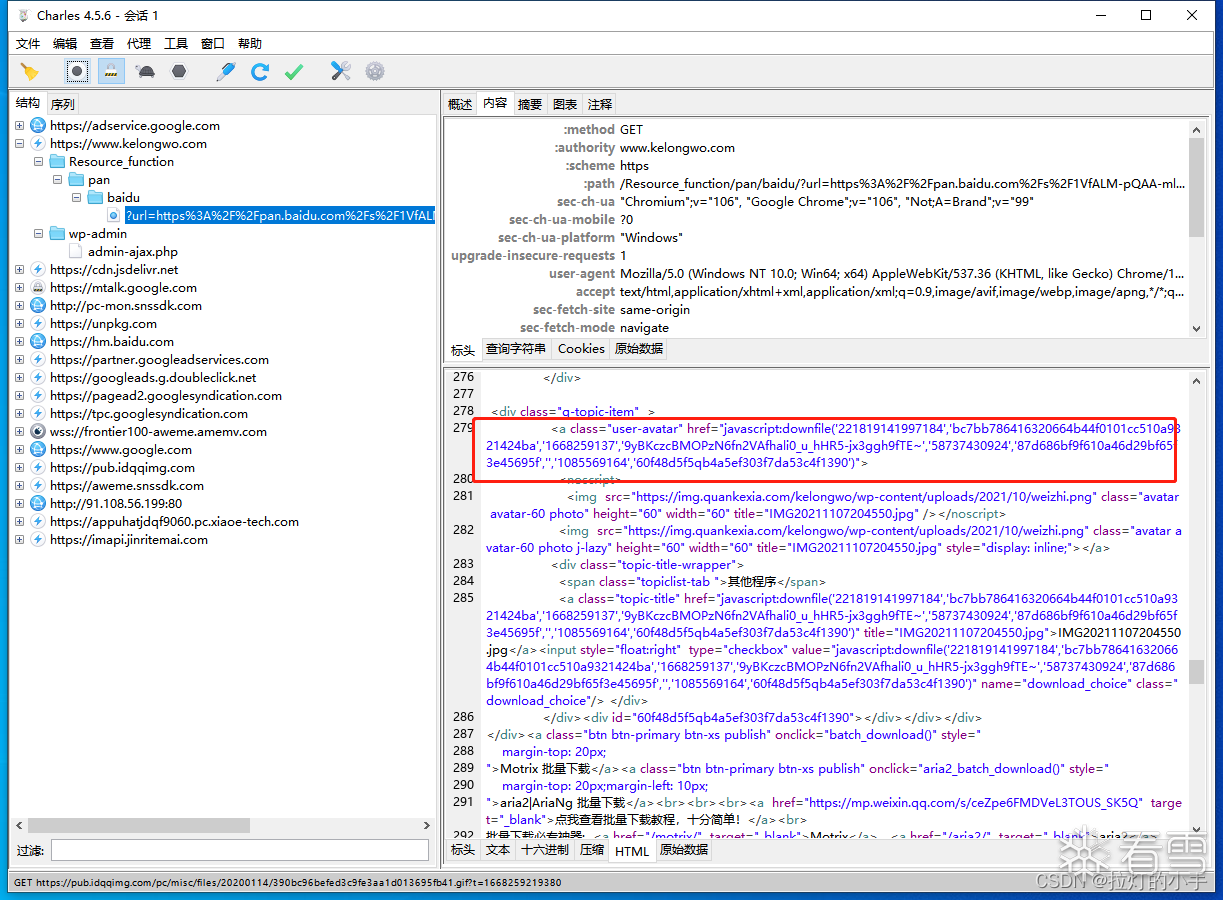Image resolution: width=1223 pixels, height=900 pixels.
Task: Click the globe icon beside https://hm.baidu.com
Action: [39, 342]
